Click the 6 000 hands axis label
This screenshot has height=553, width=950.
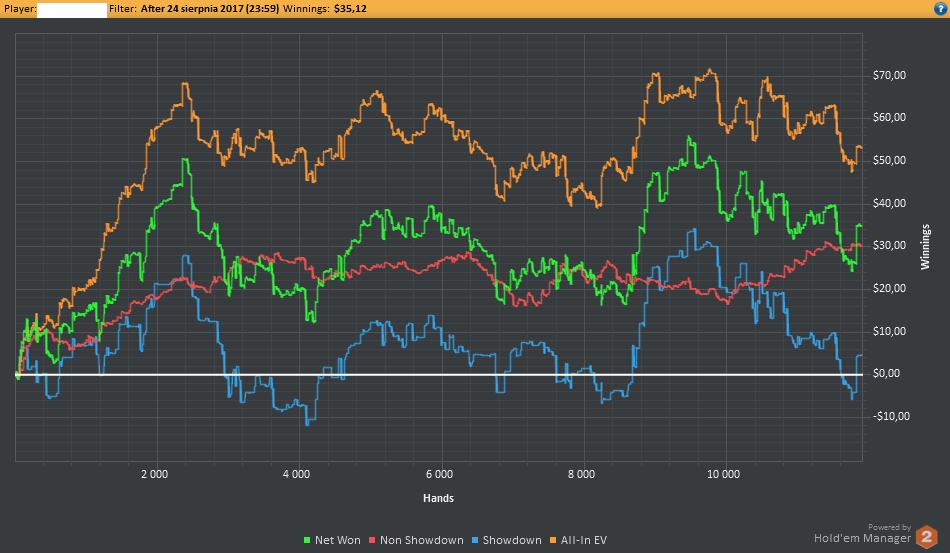point(439,474)
